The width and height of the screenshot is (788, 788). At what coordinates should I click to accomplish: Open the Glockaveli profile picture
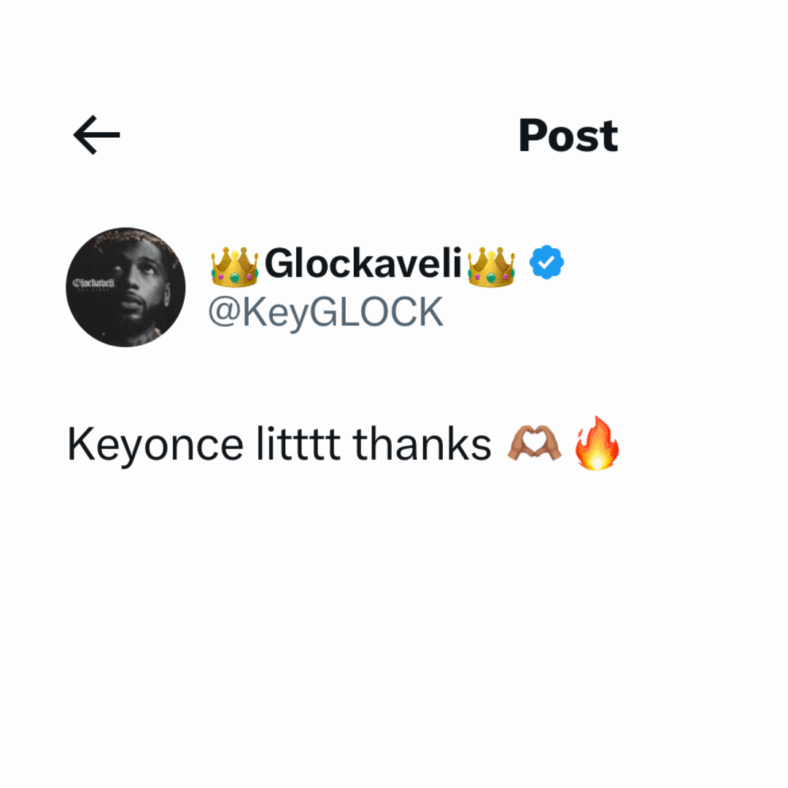(x=126, y=287)
